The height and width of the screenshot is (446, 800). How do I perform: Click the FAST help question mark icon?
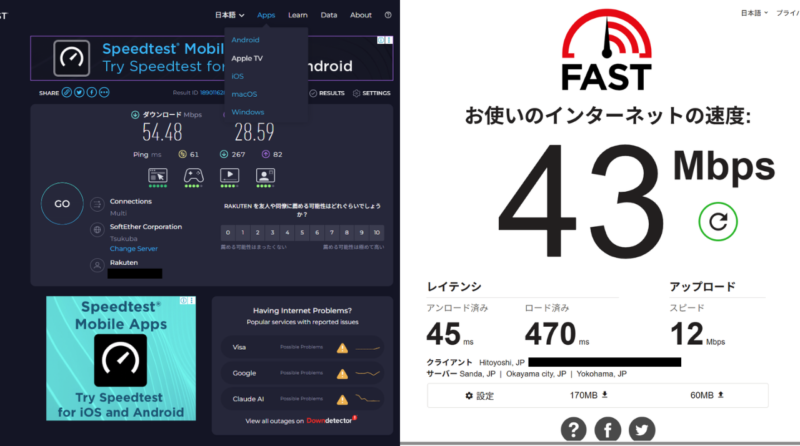click(x=573, y=430)
